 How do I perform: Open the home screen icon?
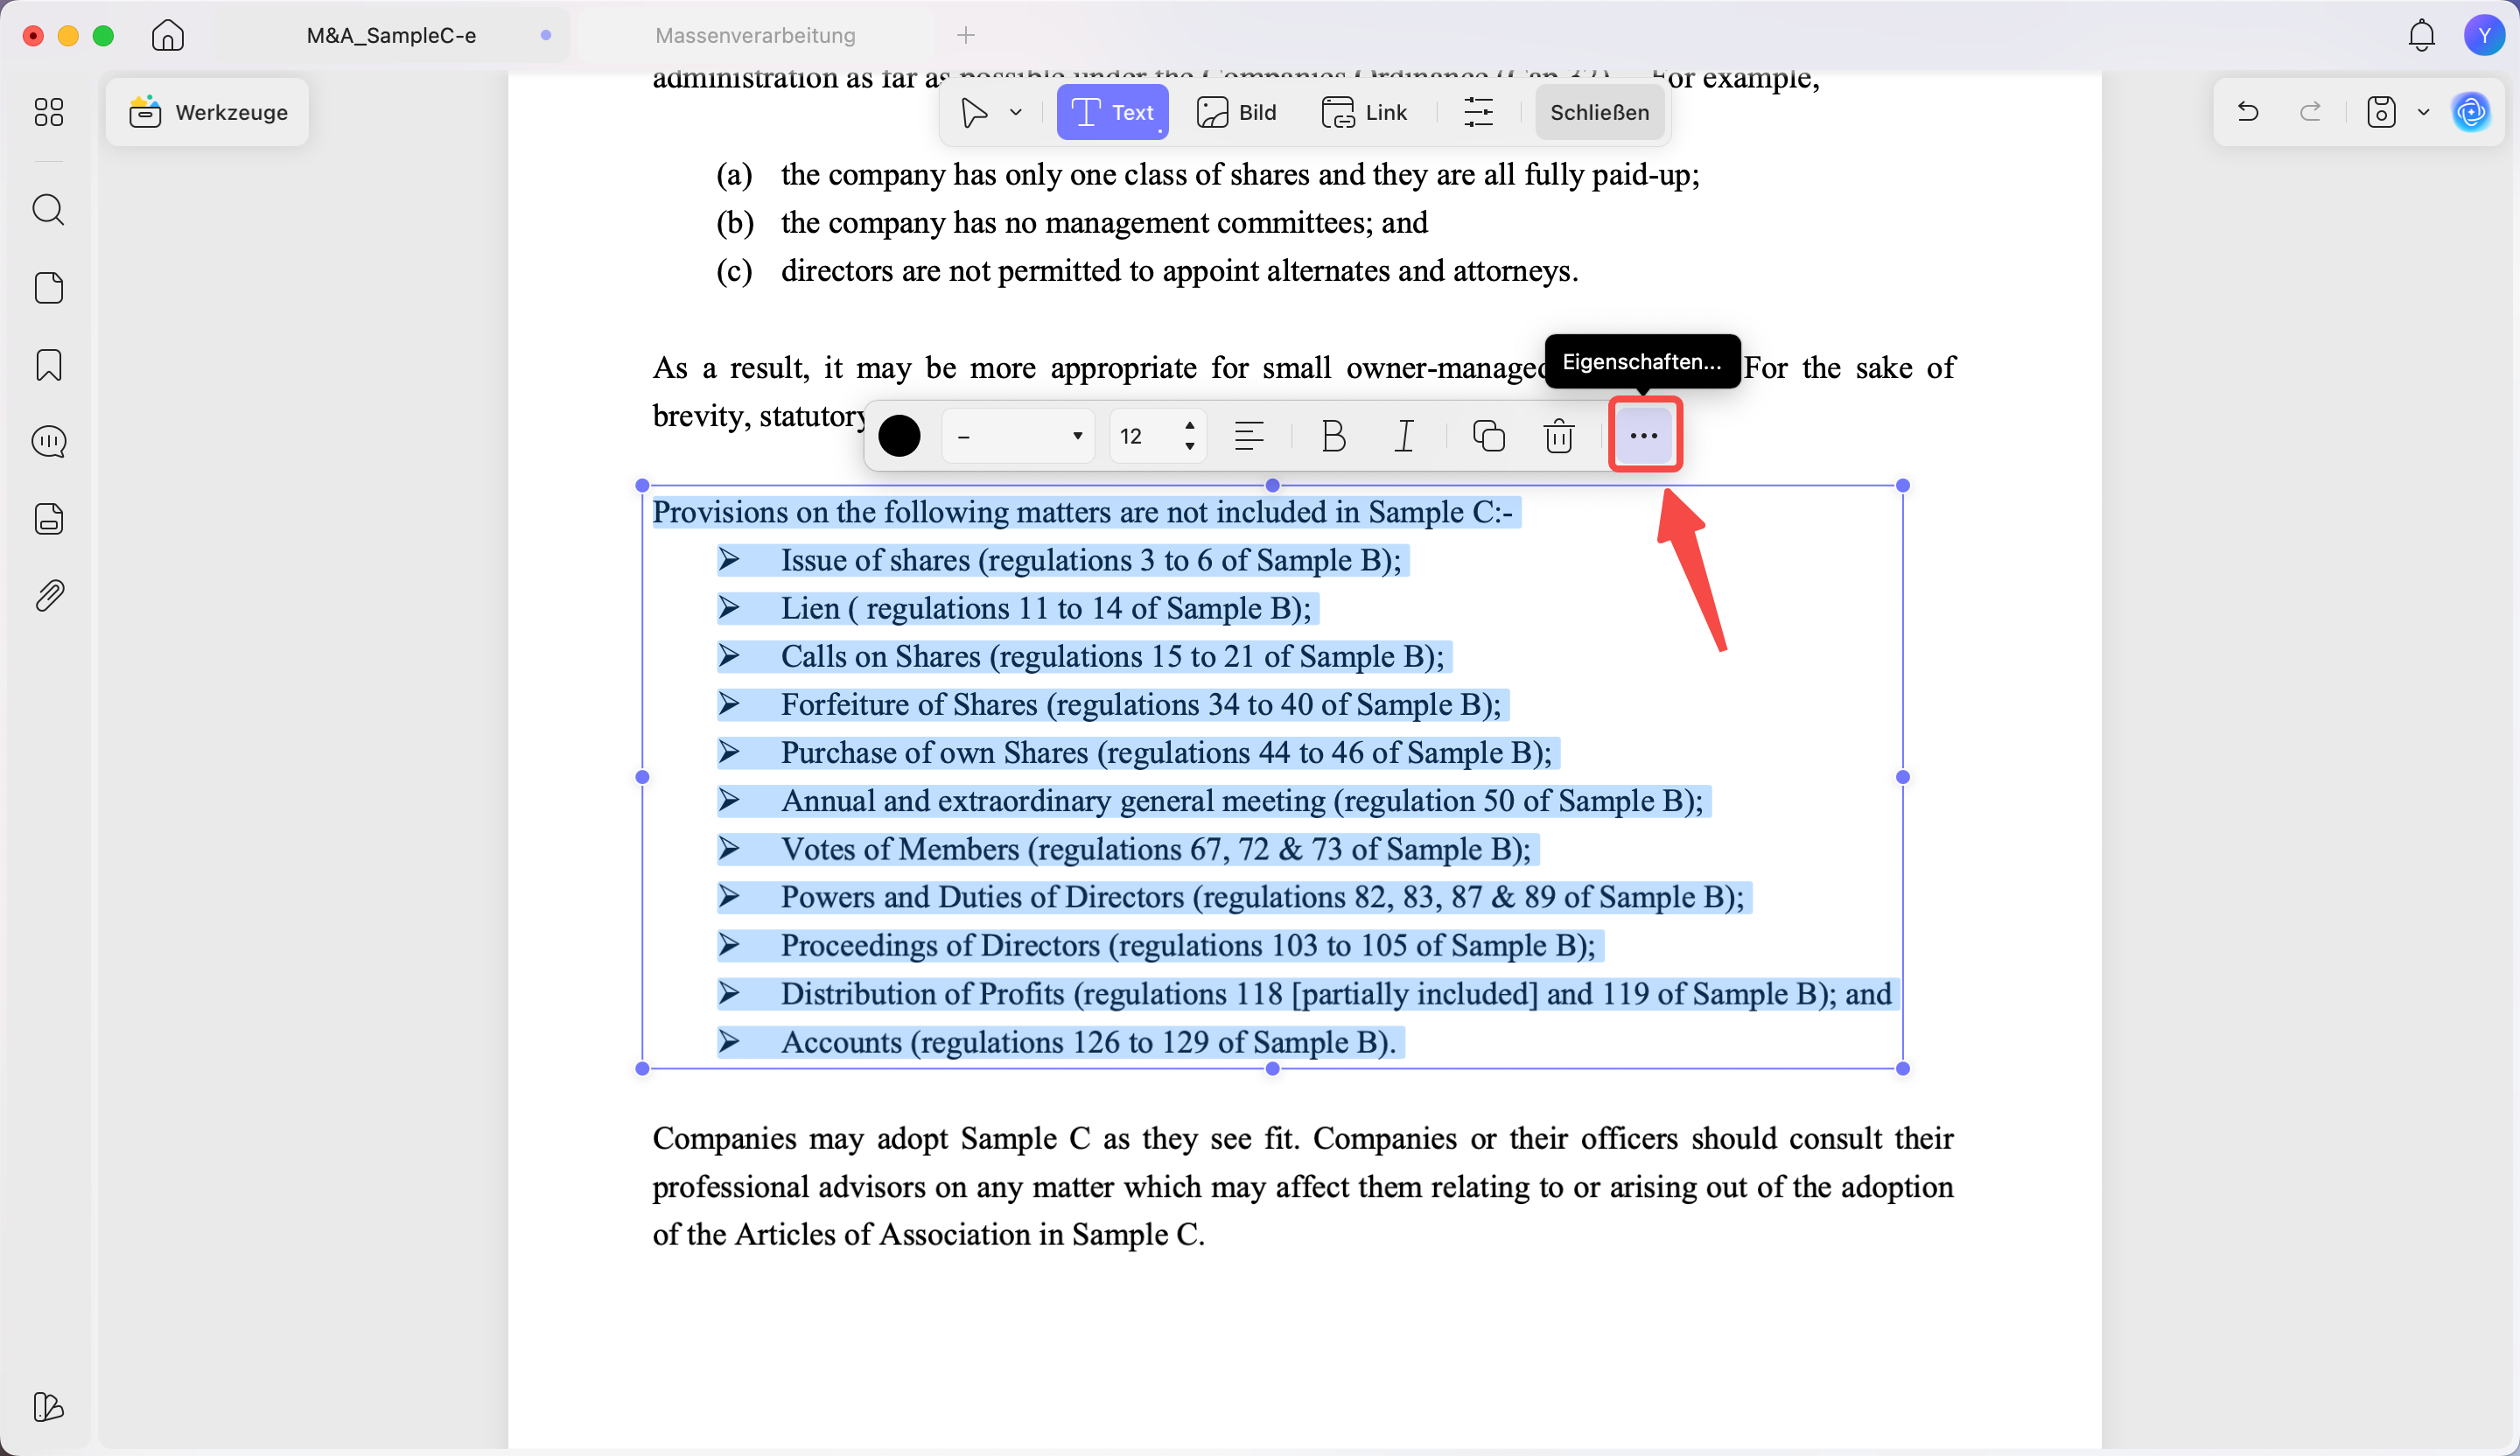(168, 35)
